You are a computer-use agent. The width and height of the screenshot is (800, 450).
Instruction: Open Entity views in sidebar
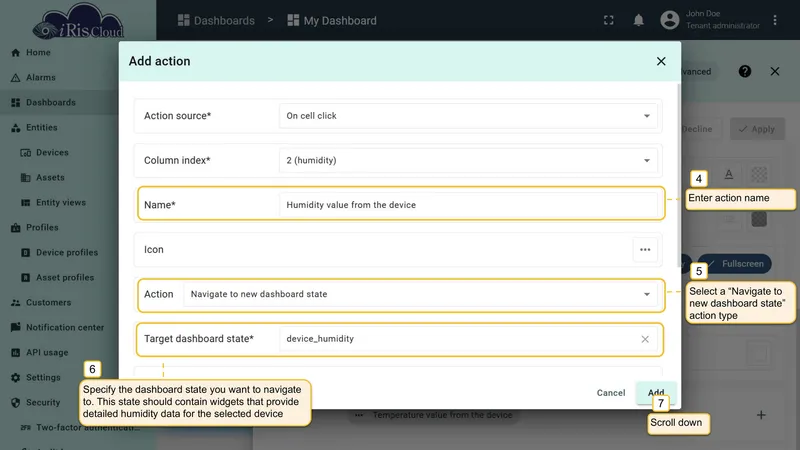[61, 203]
